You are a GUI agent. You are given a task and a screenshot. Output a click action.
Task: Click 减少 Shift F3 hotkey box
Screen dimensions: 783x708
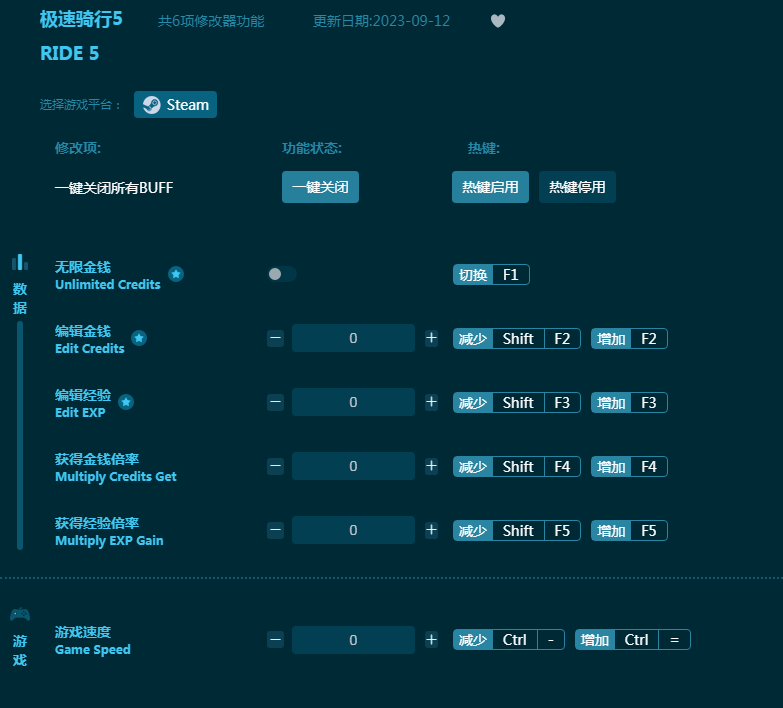(x=516, y=402)
